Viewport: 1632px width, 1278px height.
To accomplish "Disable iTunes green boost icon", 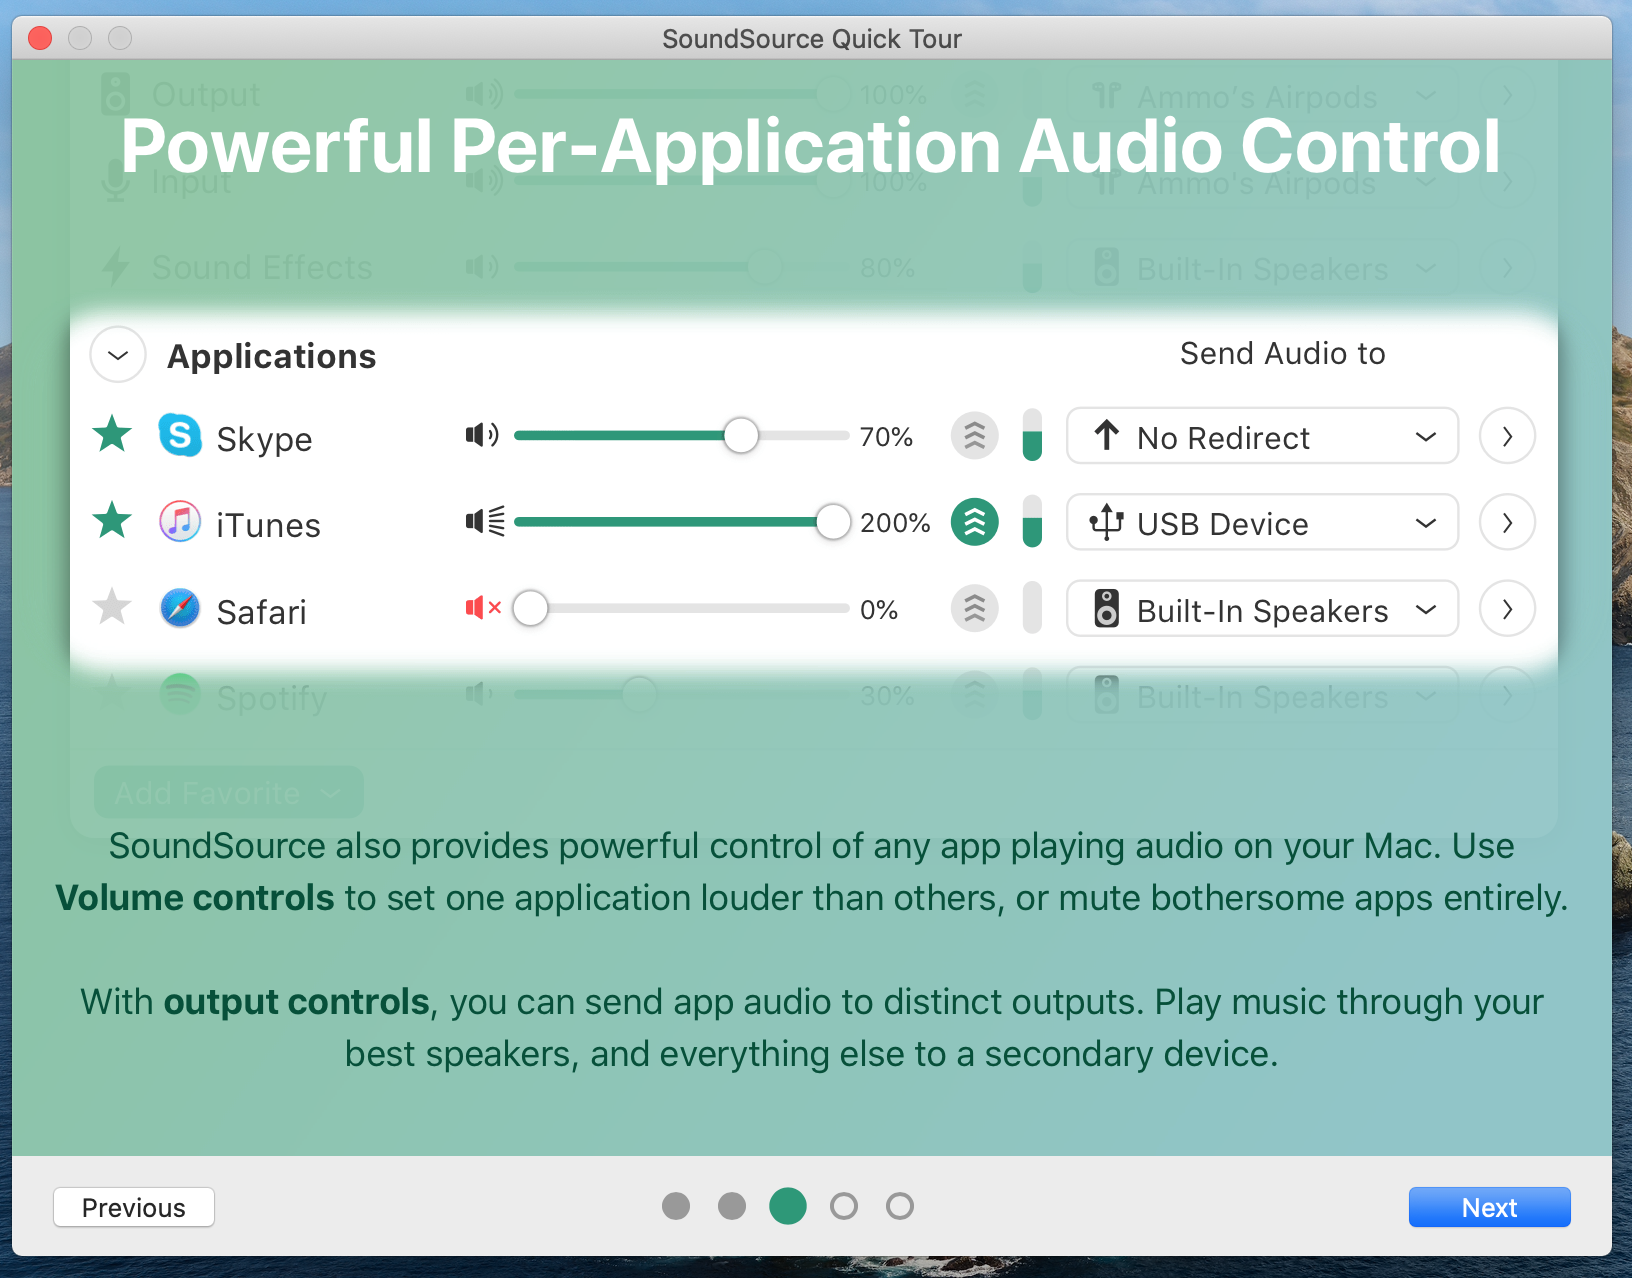I will pyautogui.click(x=975, y=521).
